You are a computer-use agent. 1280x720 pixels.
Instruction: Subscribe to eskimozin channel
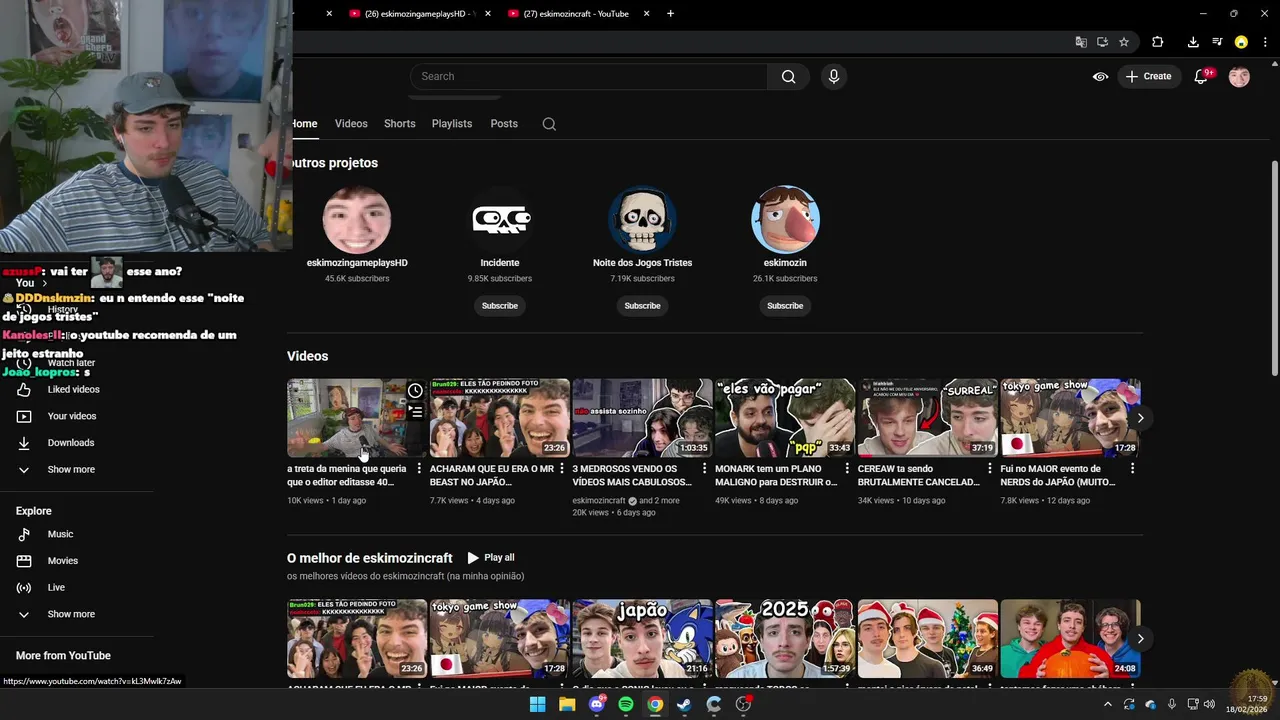tap(785, 306)
